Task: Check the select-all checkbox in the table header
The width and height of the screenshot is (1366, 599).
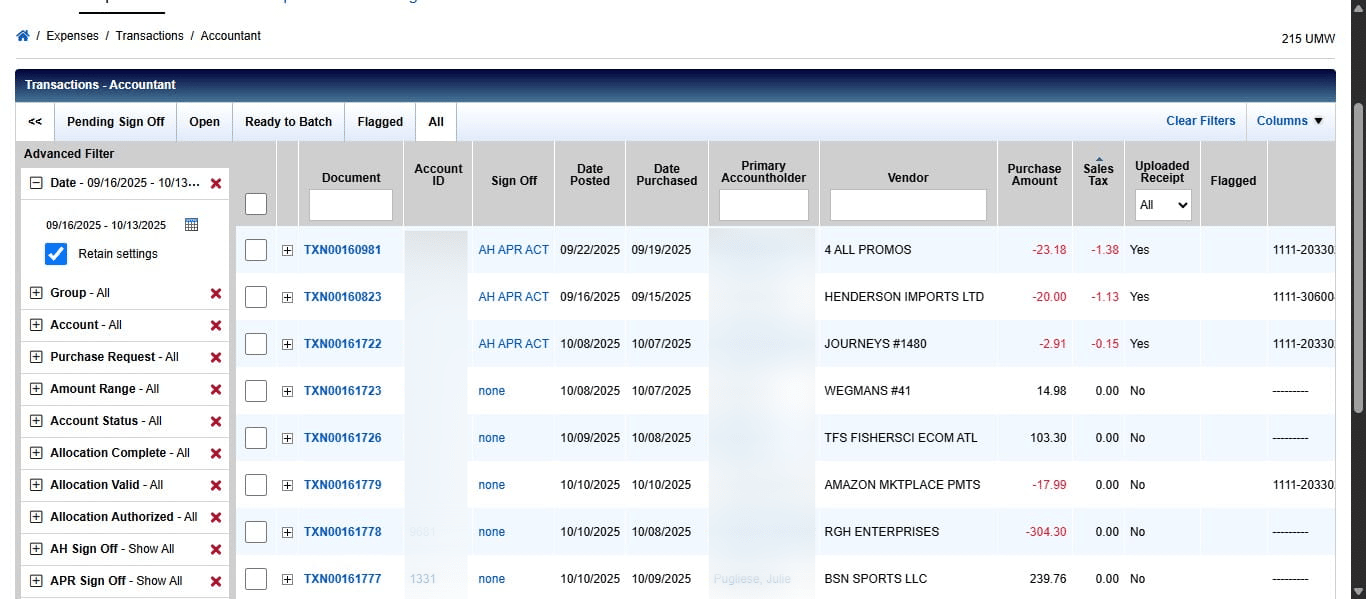Action: (x=255, y=202)
